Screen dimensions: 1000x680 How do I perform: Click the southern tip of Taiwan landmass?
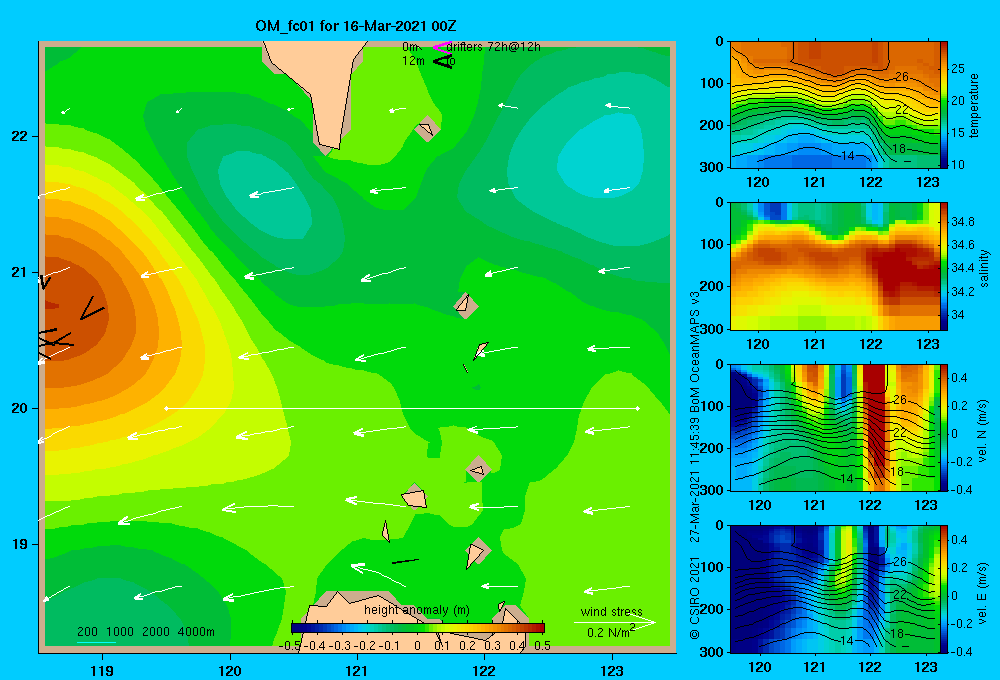pos(329,137)
